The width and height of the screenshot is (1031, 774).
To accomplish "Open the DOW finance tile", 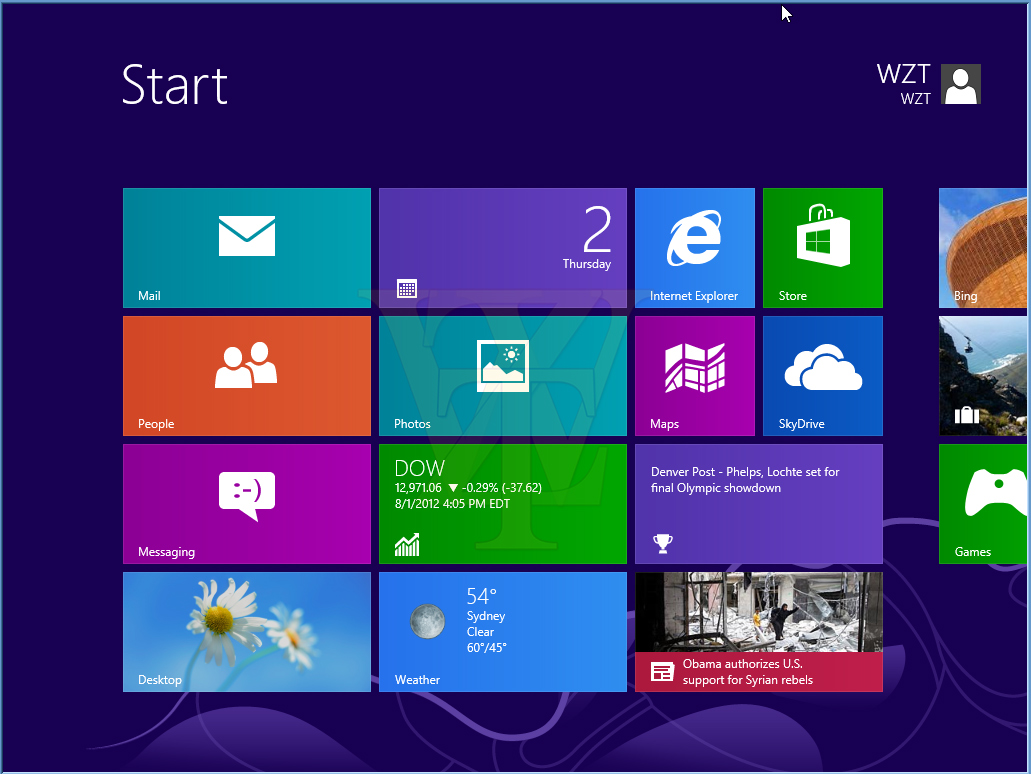I will pos(502,503).
